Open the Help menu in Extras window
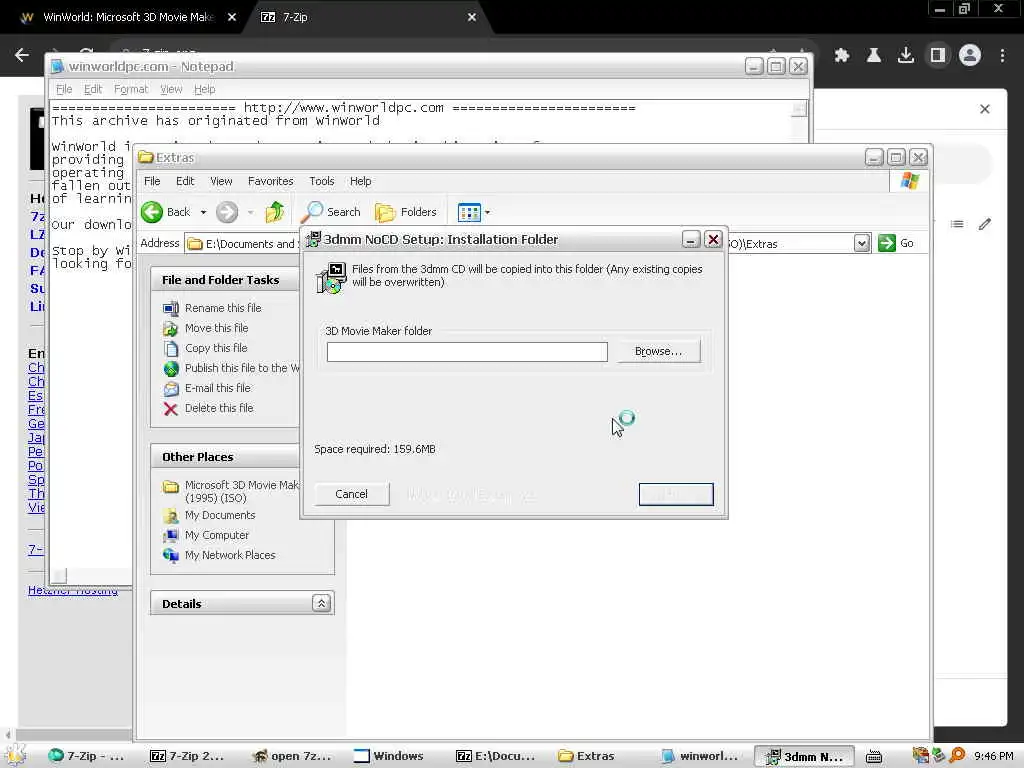This screenshot has width=1024, height=768. click(x=360, y=181)
